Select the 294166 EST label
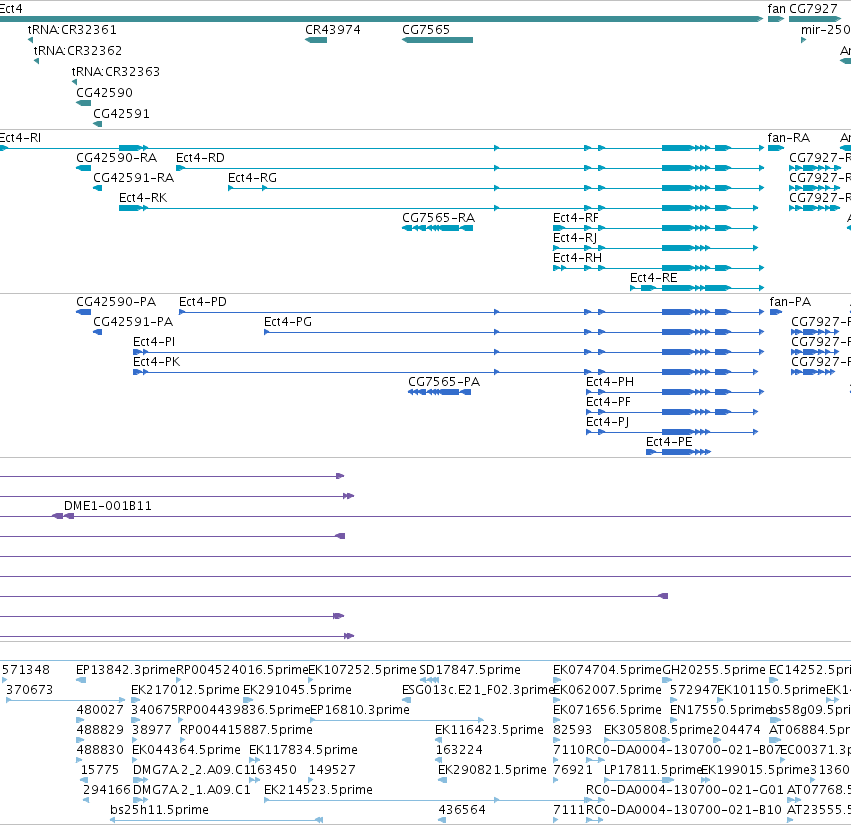This screenshot has height=825, width=851. (107, 790)
